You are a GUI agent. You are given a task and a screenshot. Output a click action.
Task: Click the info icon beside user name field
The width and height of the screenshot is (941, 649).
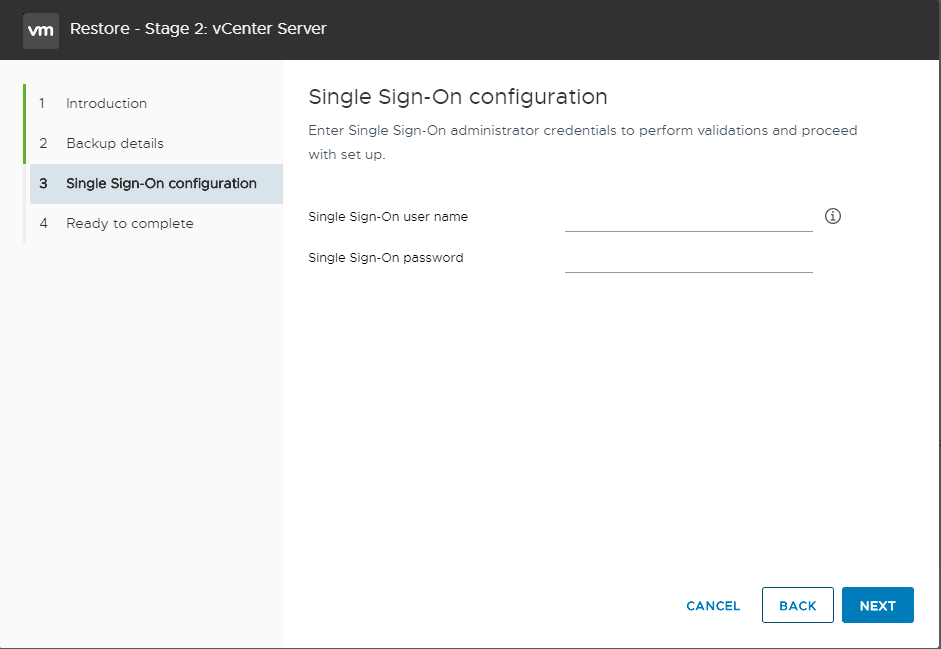tap(832, 216)
